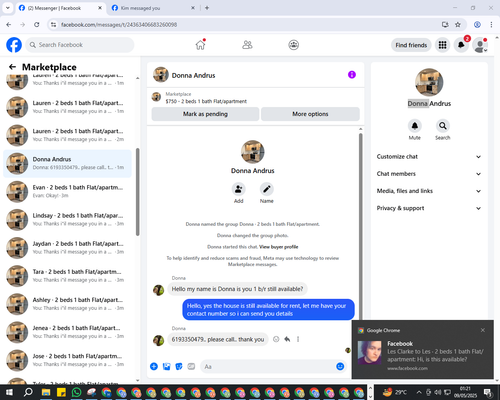Go to the Facebook Home icon
The image size is (500, 400).
(200, 45)
